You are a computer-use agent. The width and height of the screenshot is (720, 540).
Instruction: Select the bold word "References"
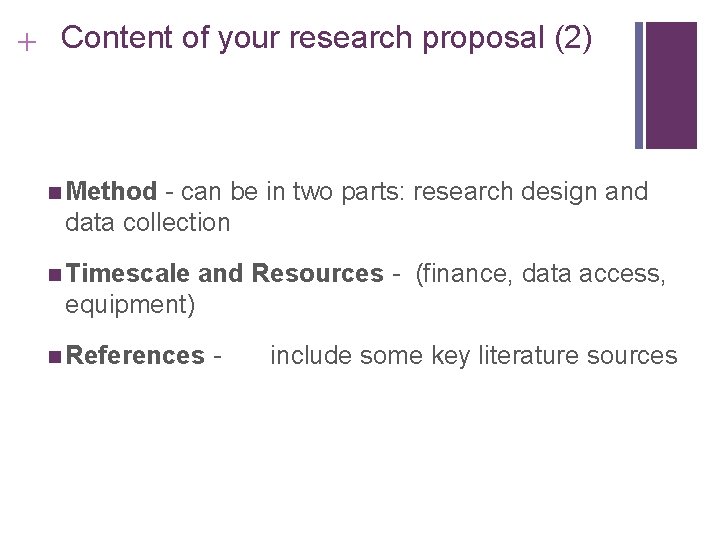(136, 355)
